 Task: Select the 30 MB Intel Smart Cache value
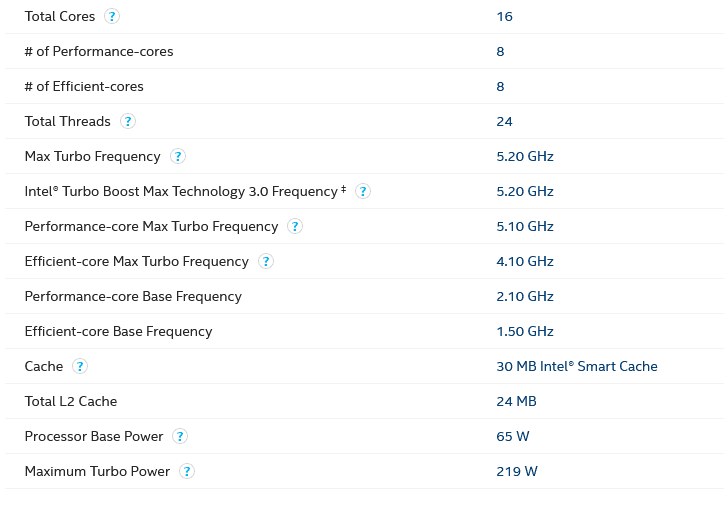click(577, 366)
